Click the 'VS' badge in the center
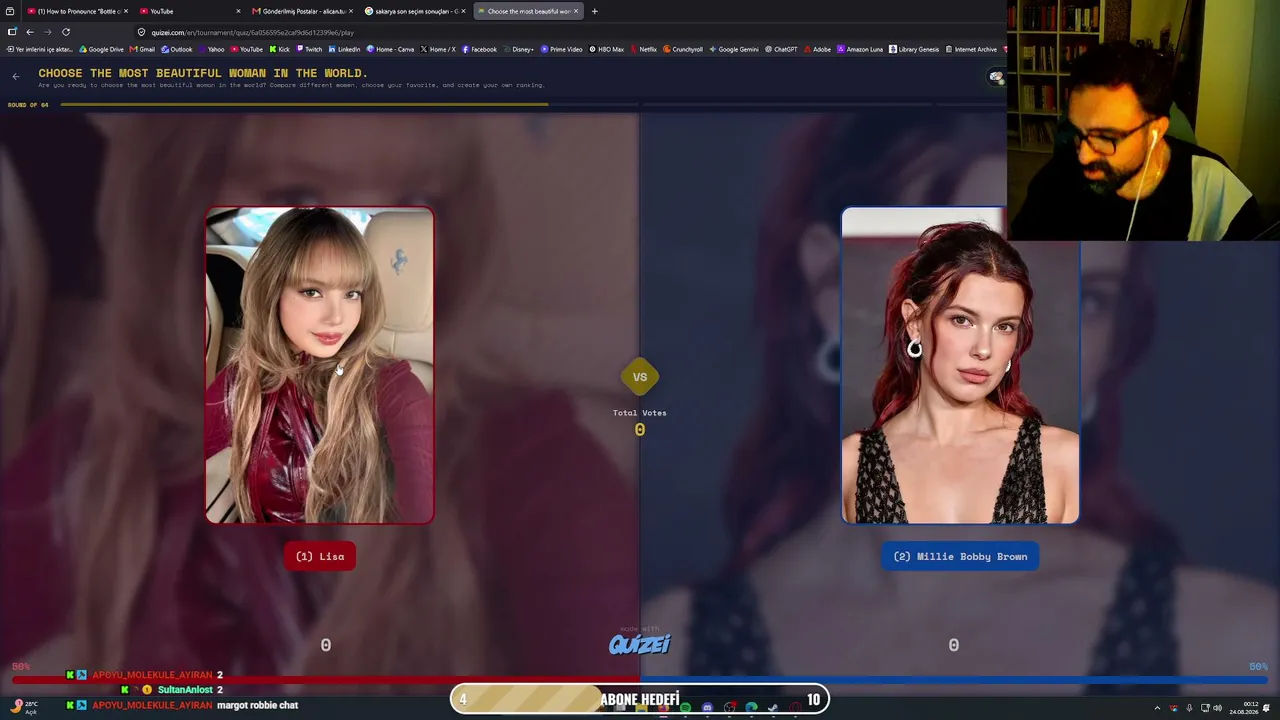 [x=640, y=377]
